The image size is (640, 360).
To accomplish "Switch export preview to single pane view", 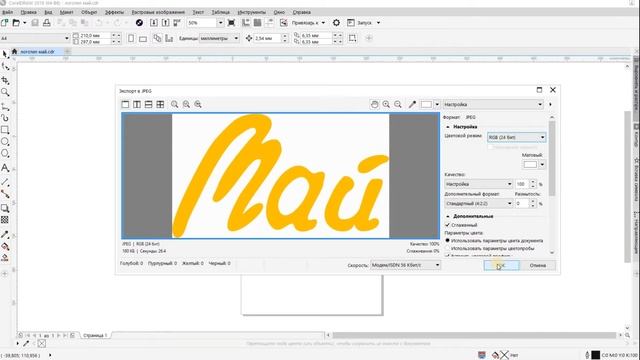I will [125, 104].
